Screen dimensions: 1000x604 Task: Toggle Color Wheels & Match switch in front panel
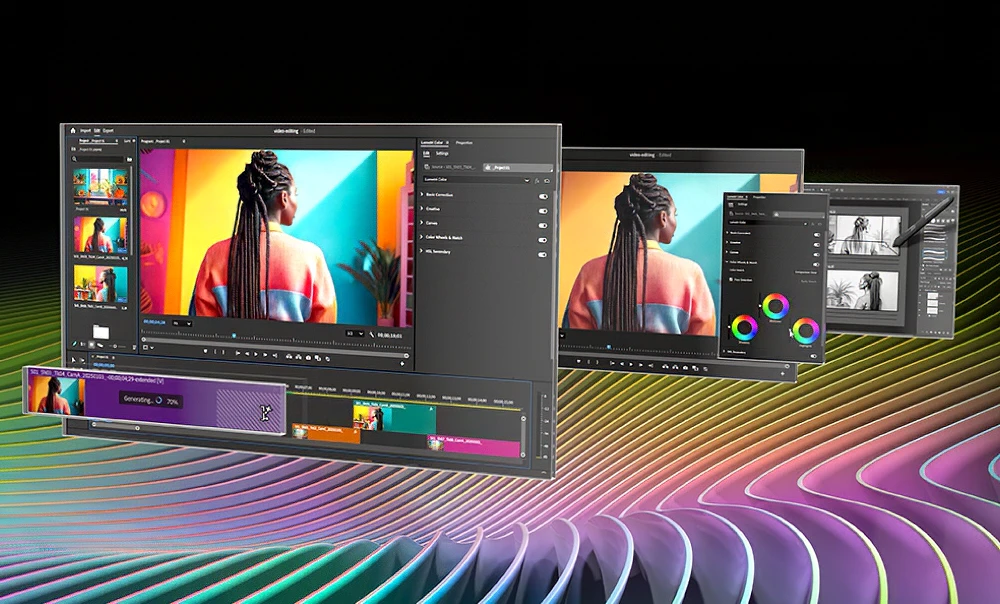coord(543,240)
